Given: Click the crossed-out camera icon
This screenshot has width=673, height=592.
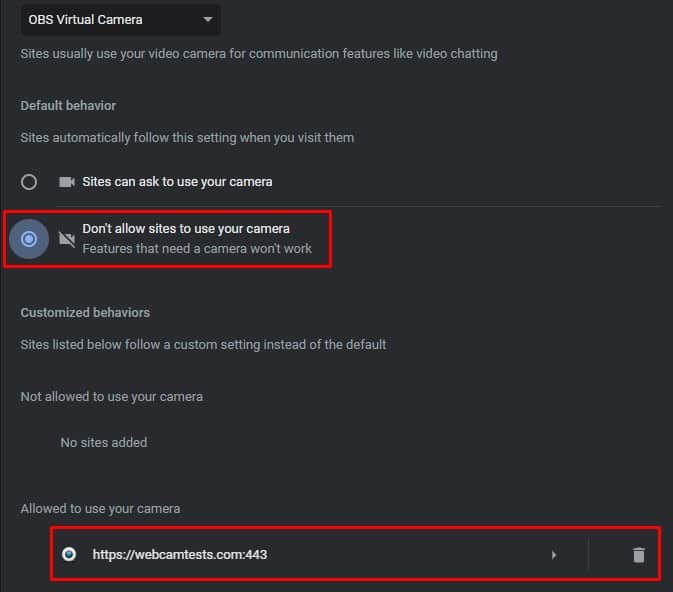Looking at the screenshot, I should [67, 239].
